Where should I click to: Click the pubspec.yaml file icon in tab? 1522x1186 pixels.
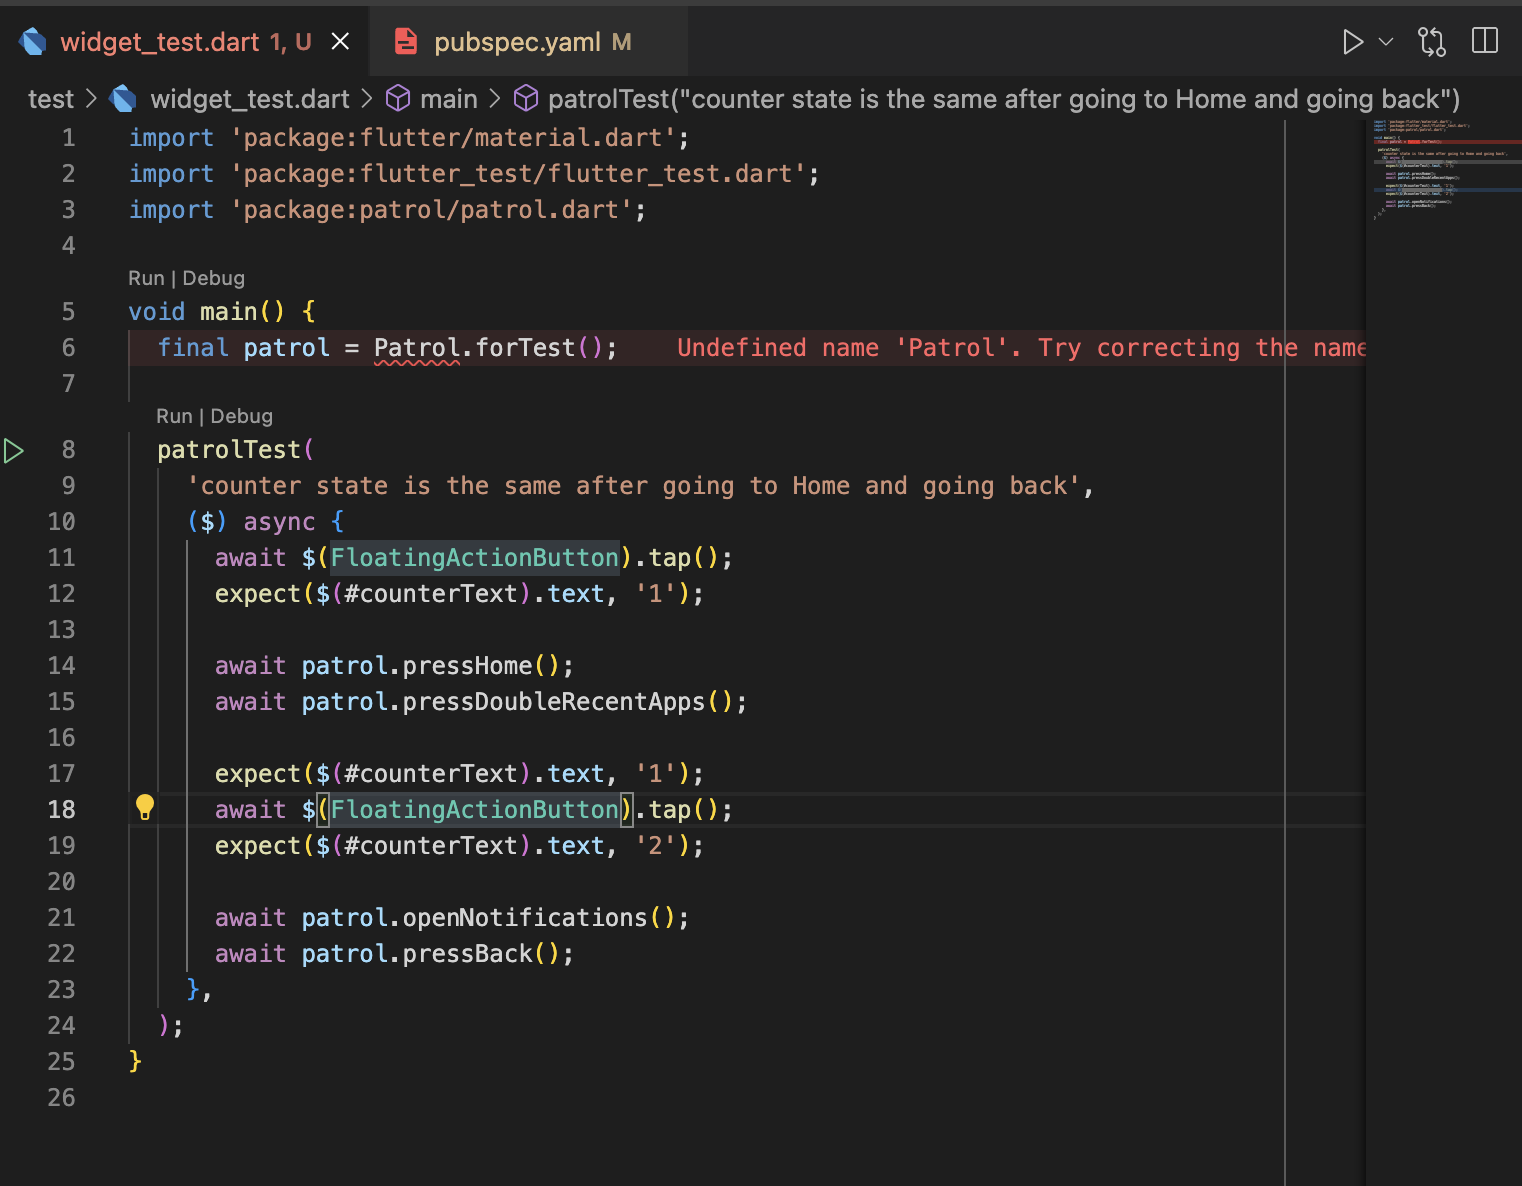[x=405, y=42]
